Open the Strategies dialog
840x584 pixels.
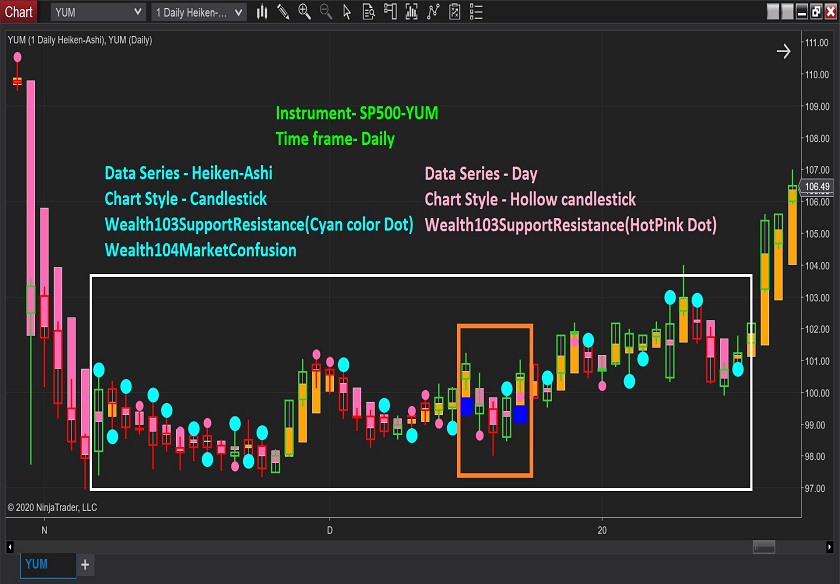tap(455, 12)
